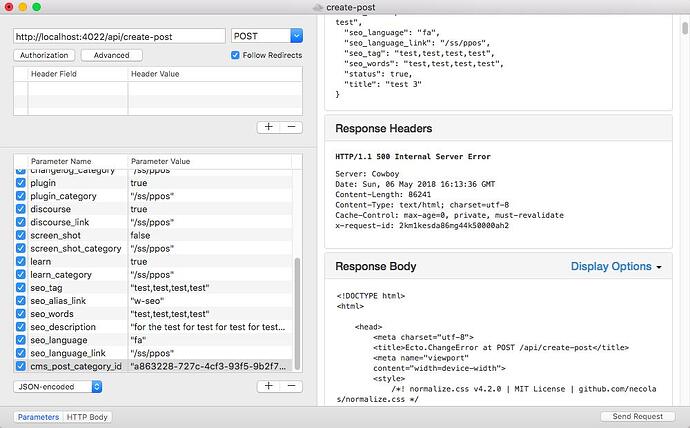Click the green fullscreen window button
690x428 pixels.
[37, 7]
